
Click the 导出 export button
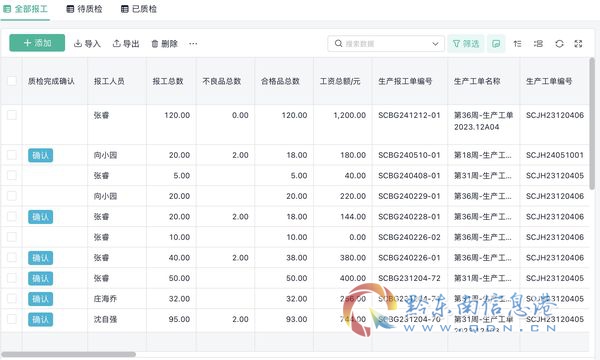(x=126, y=44)
